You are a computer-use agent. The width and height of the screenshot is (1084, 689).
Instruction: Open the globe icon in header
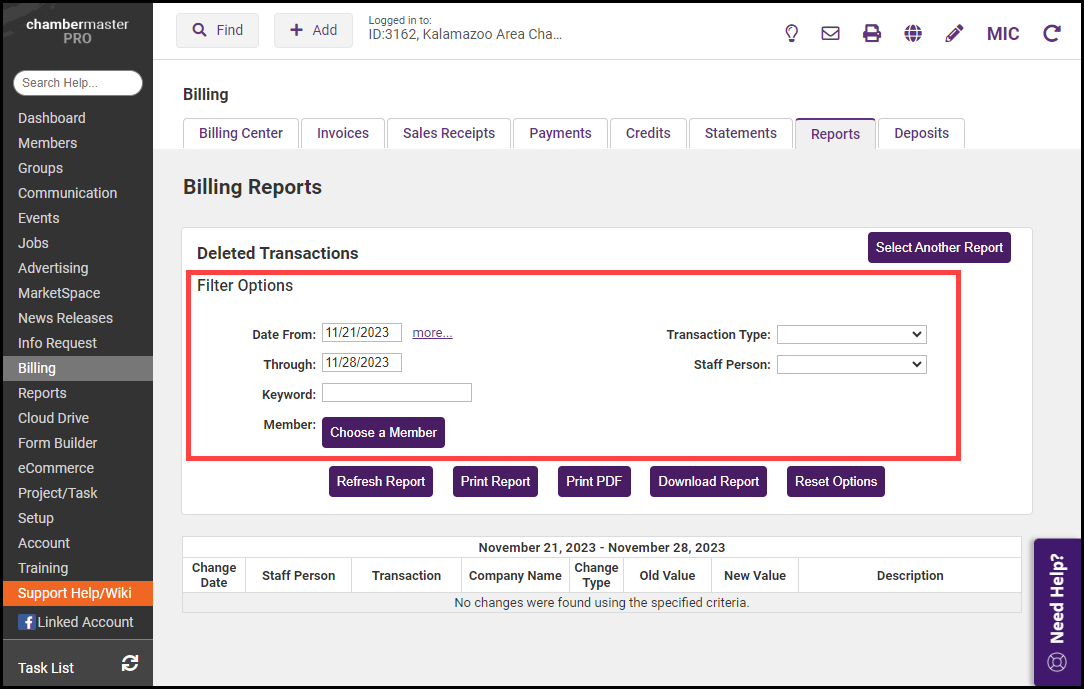[913, 33]
